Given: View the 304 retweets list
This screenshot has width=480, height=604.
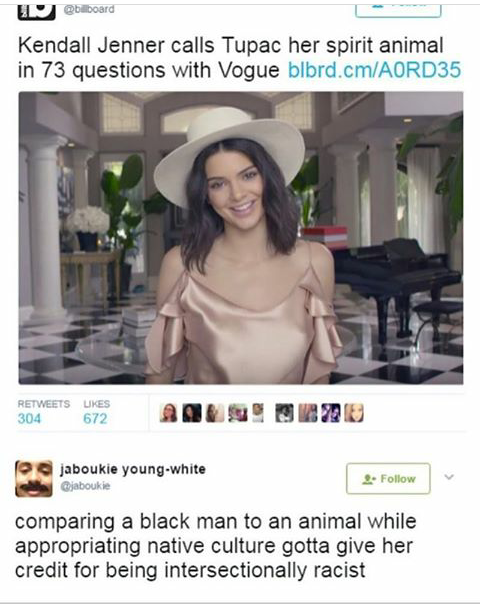Looking at the screenshot, I should (x=44, y=412).
